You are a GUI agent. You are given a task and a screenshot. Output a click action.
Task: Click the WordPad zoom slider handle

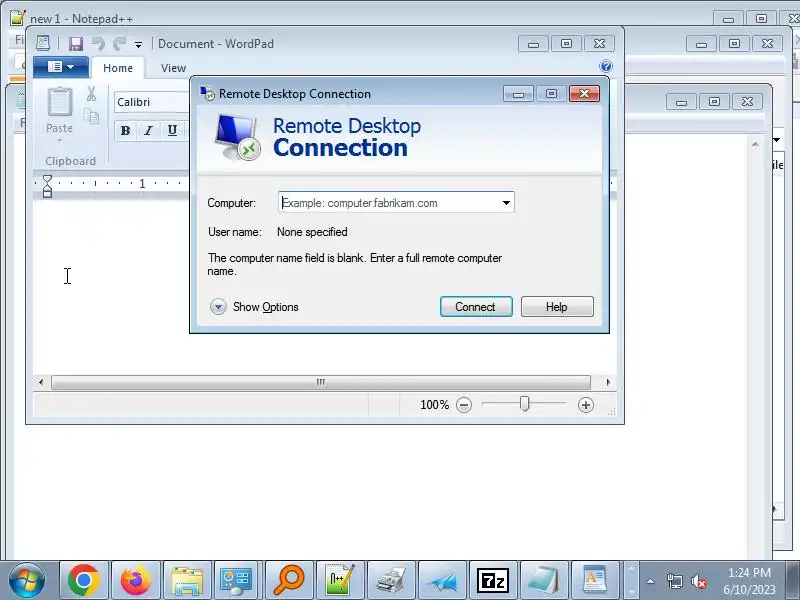point(524,404)
